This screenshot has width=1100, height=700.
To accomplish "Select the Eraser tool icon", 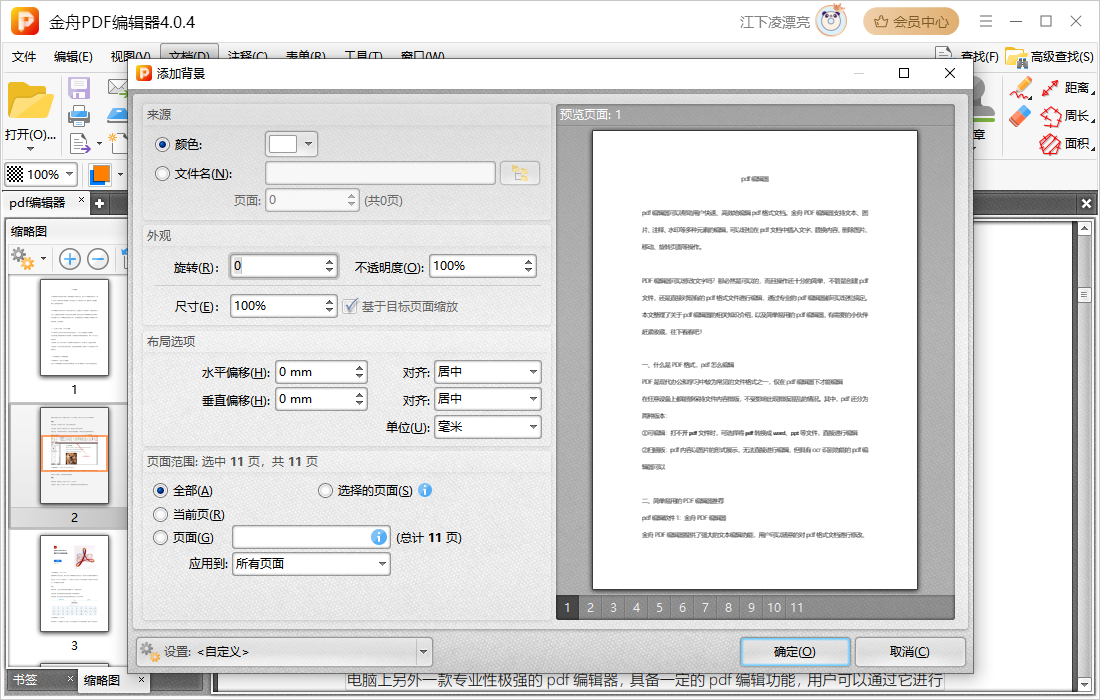I will [1021, 116].
